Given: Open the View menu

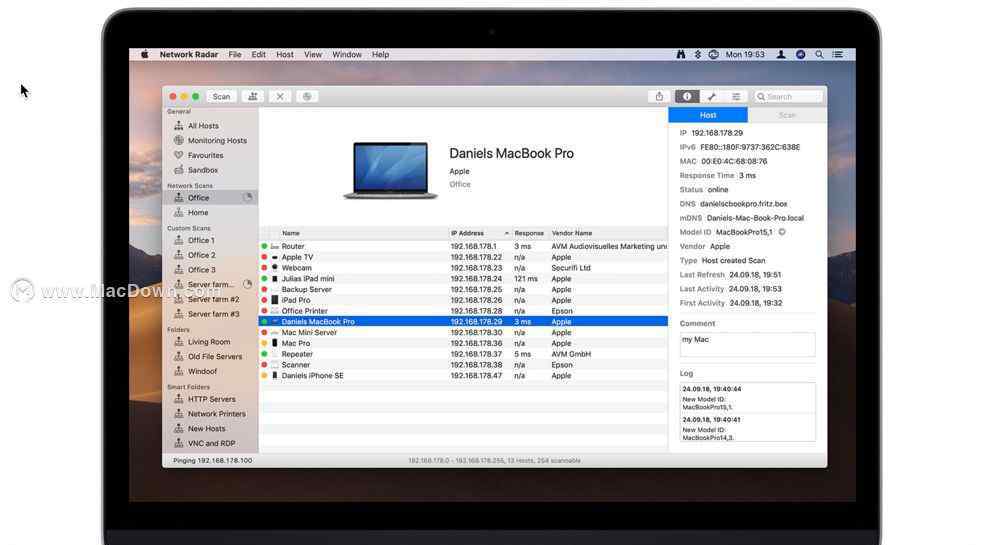Looking at the screenshot, I should (x=313, y=55).
